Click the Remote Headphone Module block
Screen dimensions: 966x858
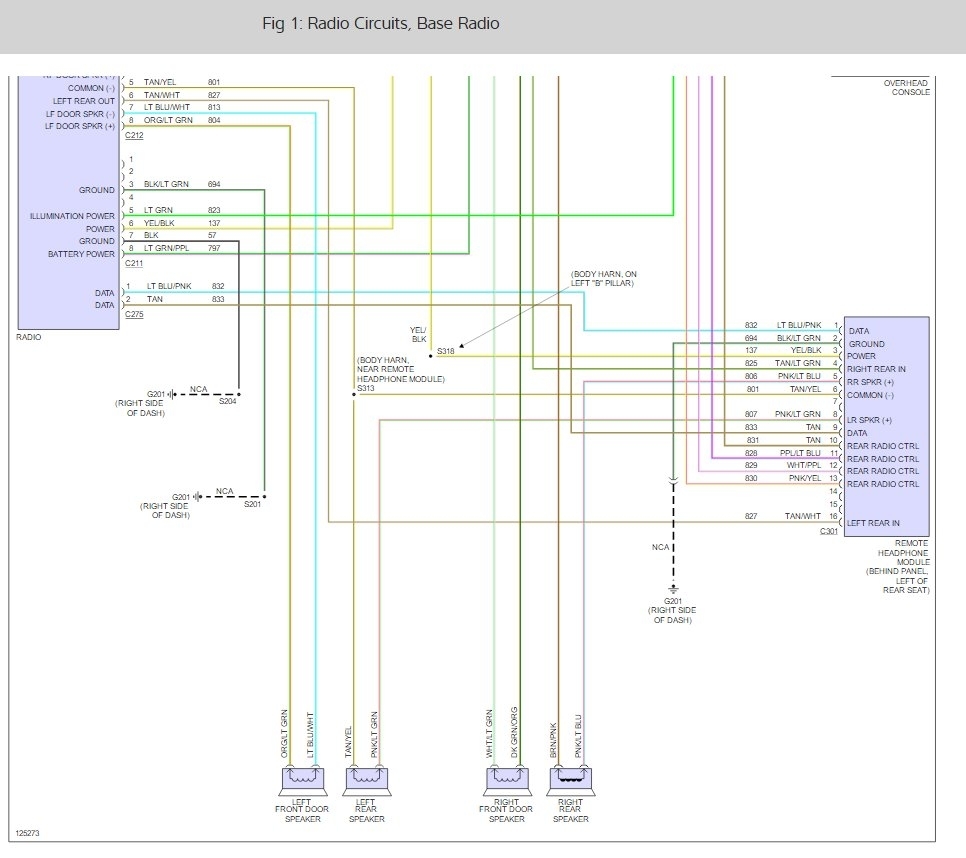887,426
